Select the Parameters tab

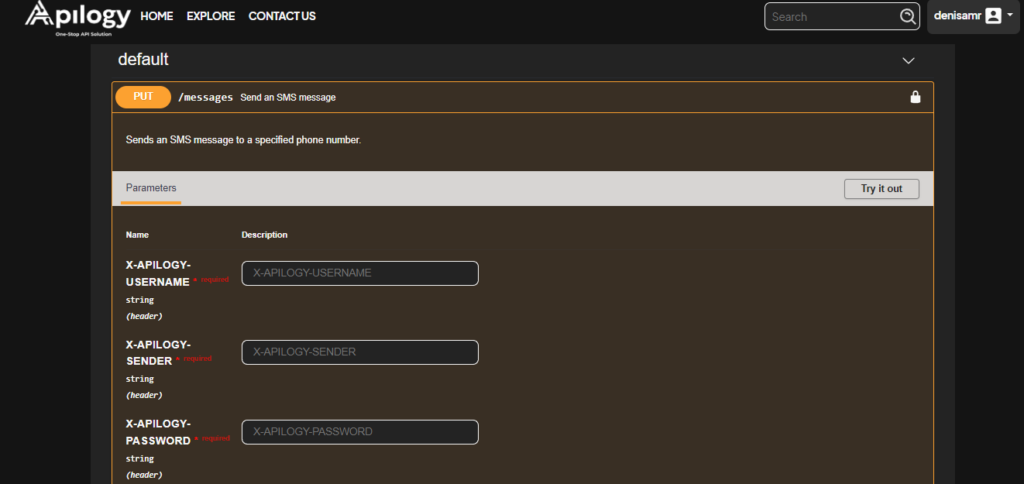[151, 188]
